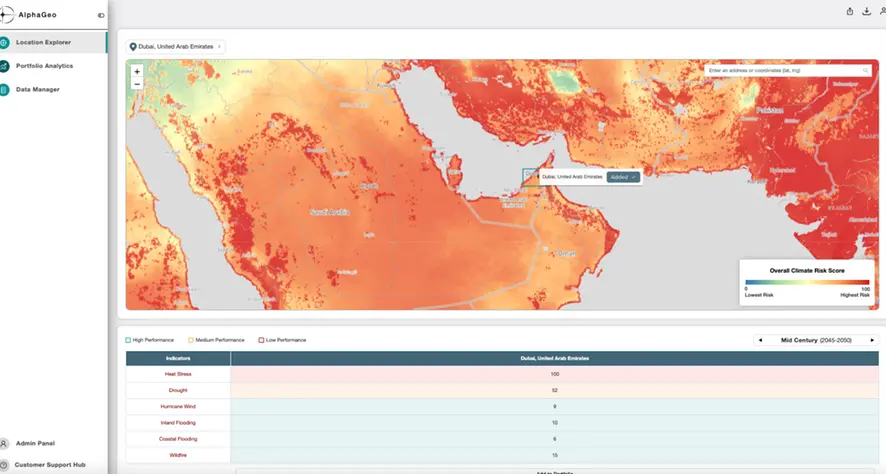Open the user account icon
The image size is (886, 474).
pyautogui.click(x=883, y=11)
